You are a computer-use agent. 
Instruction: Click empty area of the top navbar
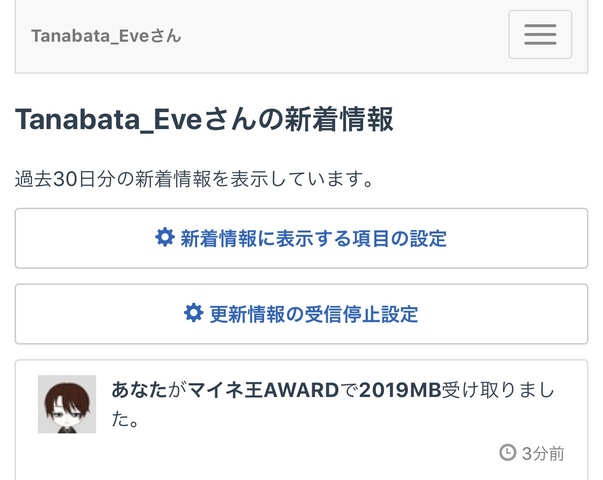[340, 36]
